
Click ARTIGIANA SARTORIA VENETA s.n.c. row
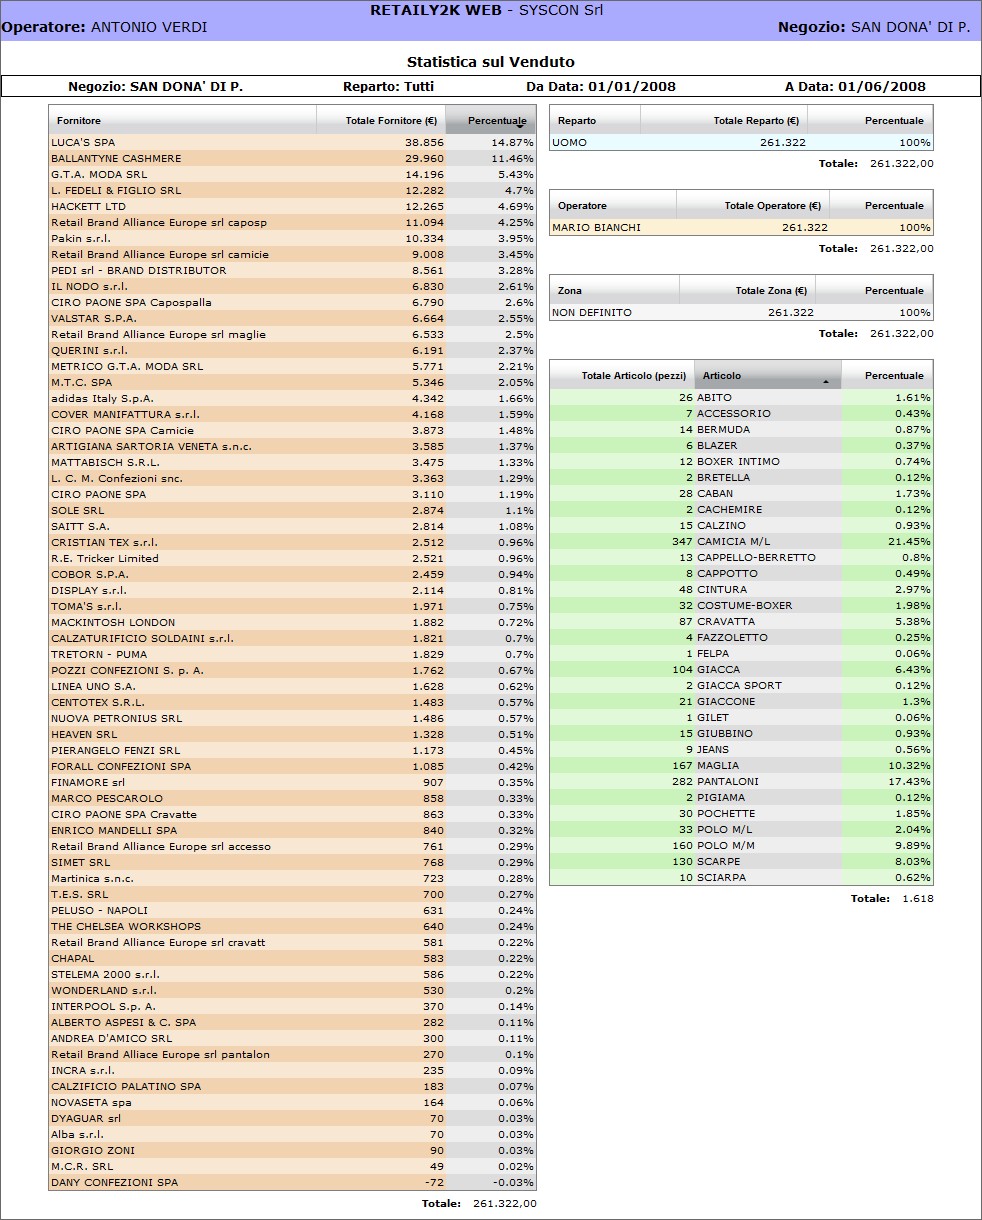(293, 447)
